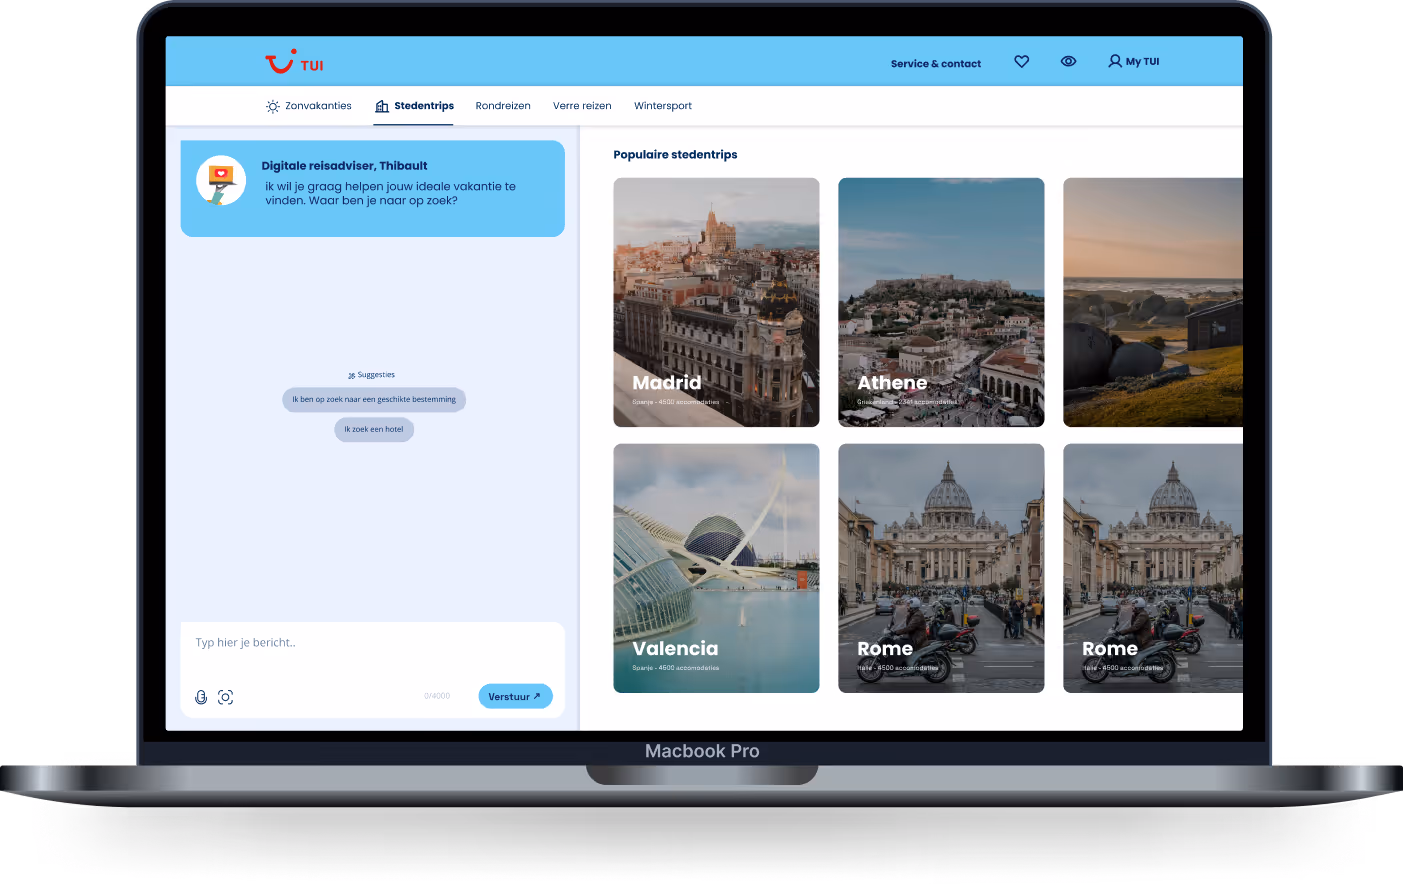Click the 'Populaire stedentrips' heading

675,154
